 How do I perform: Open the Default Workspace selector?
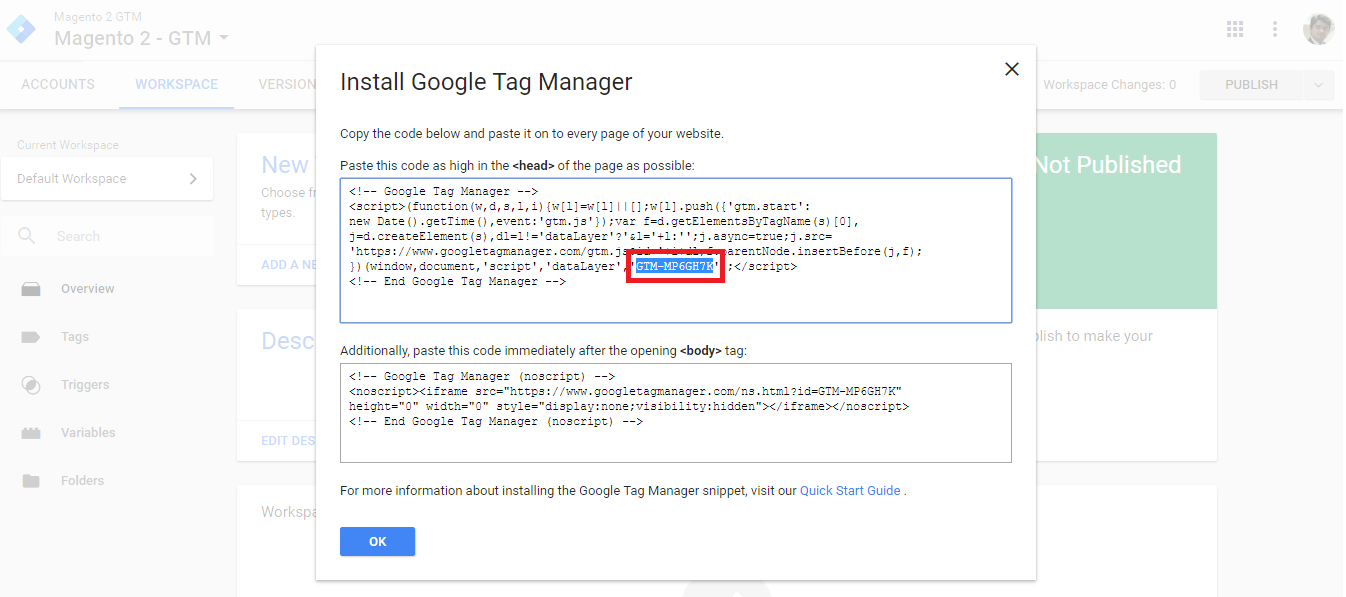(107, 179)
